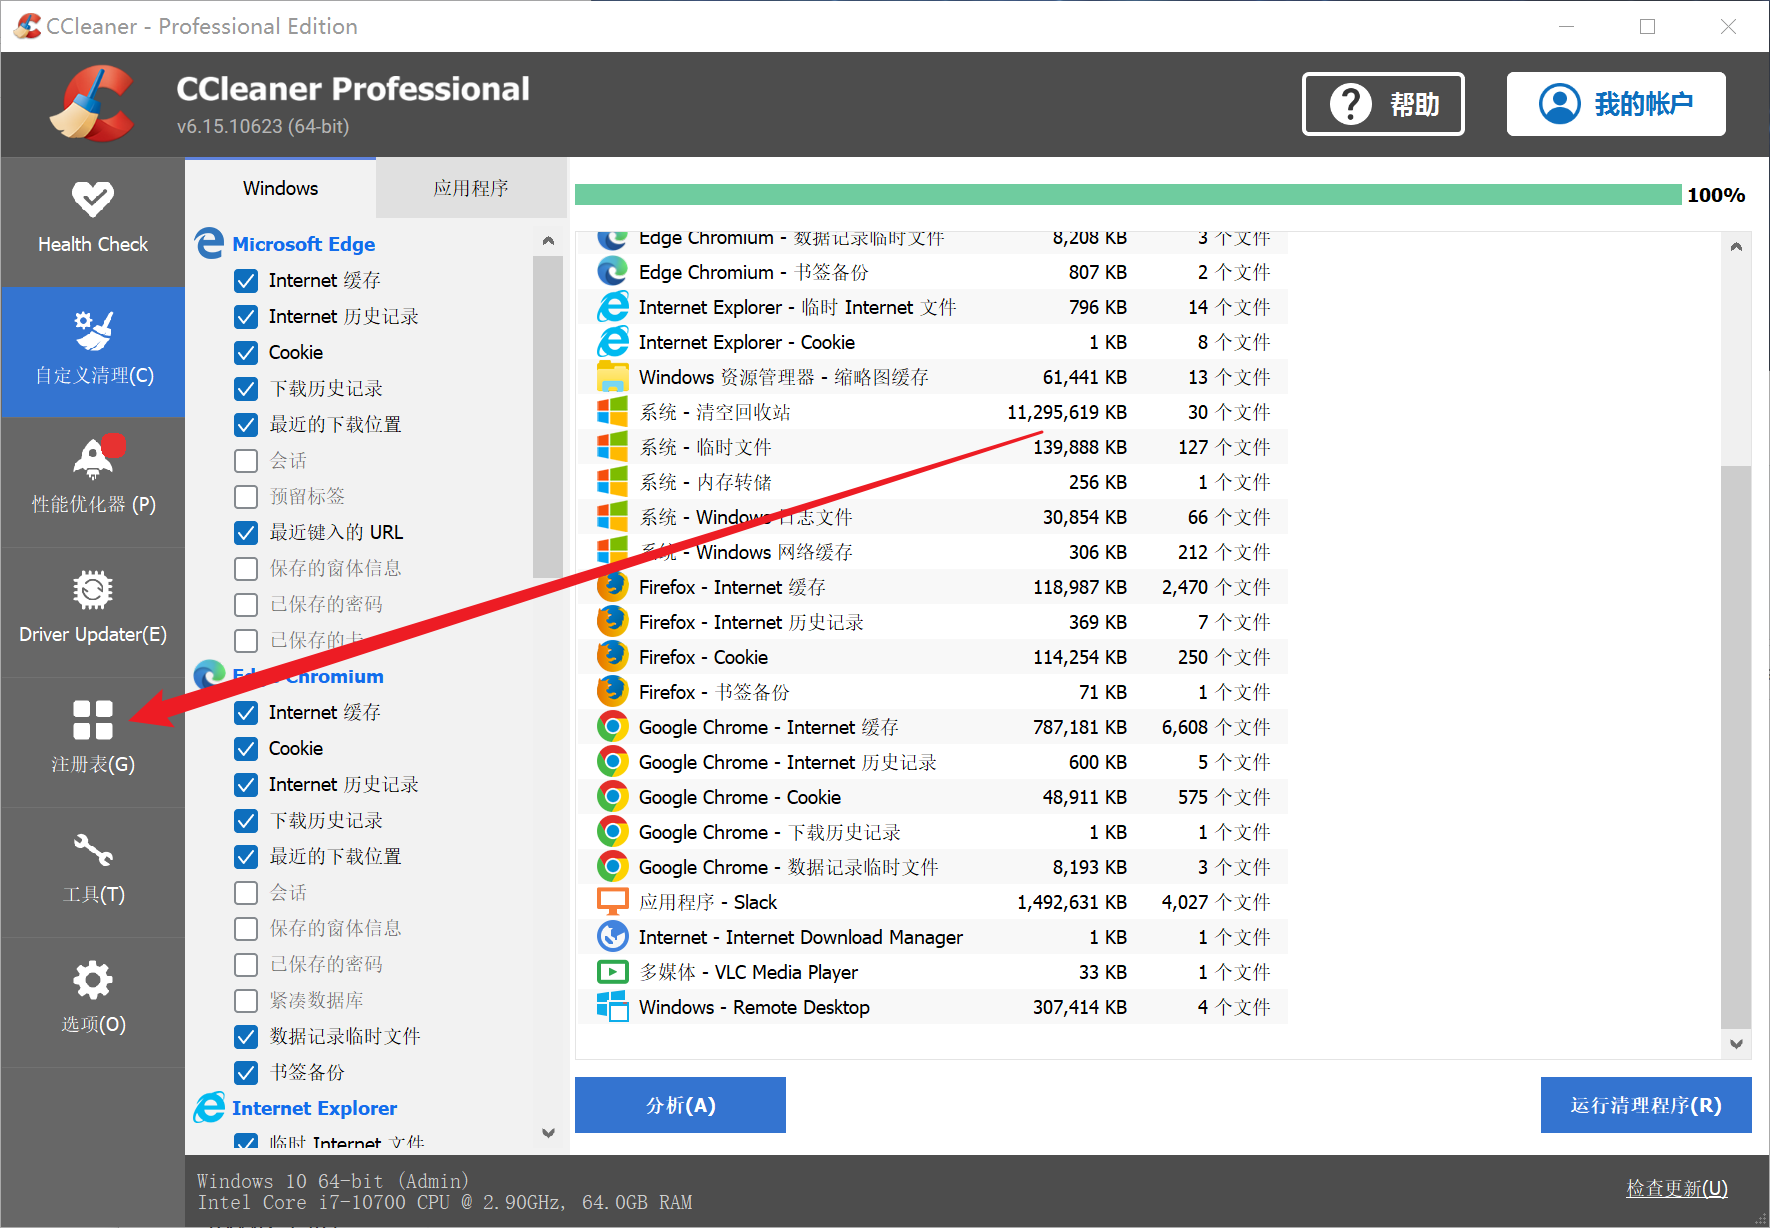This screenshot has width=1770, height=1228.
Task: Click VLC Media Player multimedia icon
Action: 612,971
